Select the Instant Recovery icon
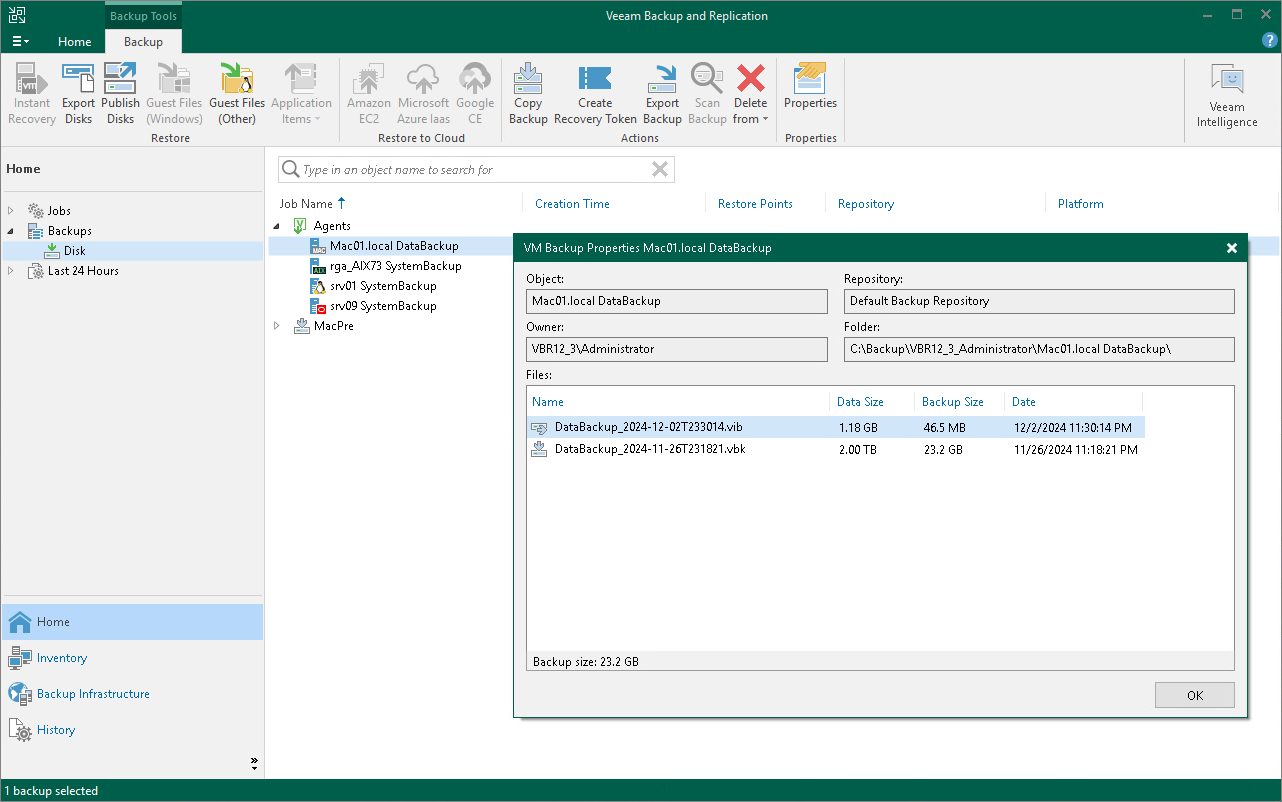The height and width of the screenshot is (802, 1282). [31, 92]
